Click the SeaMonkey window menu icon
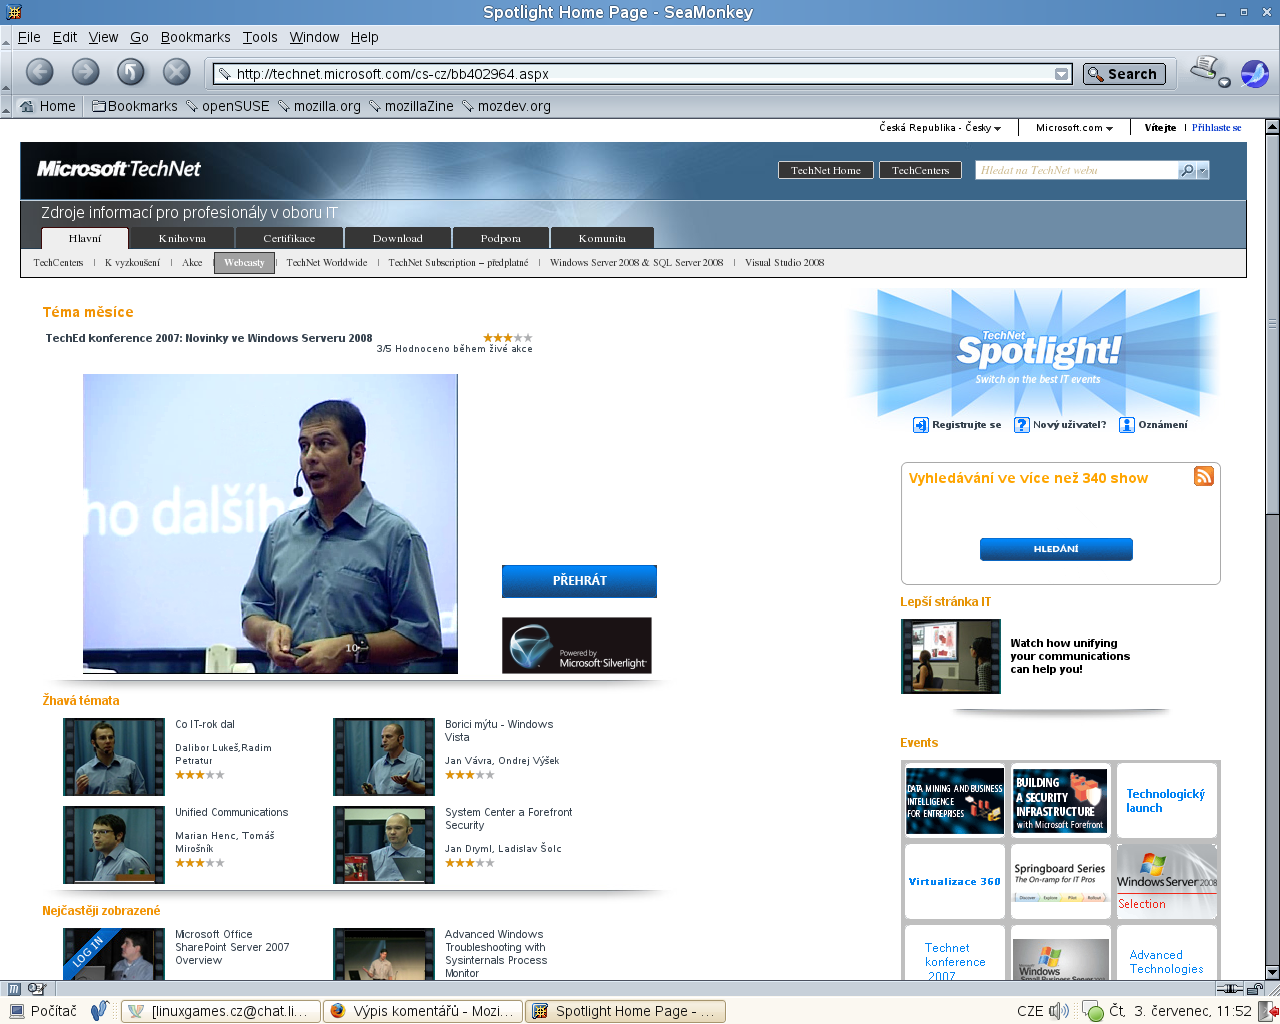 (13, 12)
